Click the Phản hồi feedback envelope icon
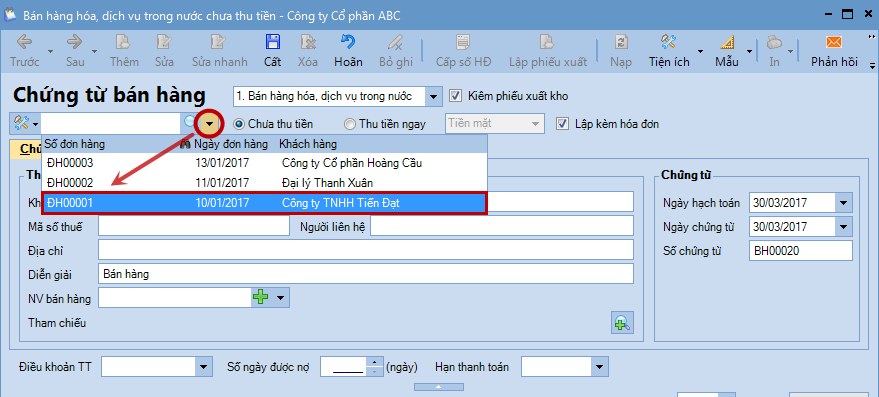The image size is (879, 397). (x=834, y=43)
